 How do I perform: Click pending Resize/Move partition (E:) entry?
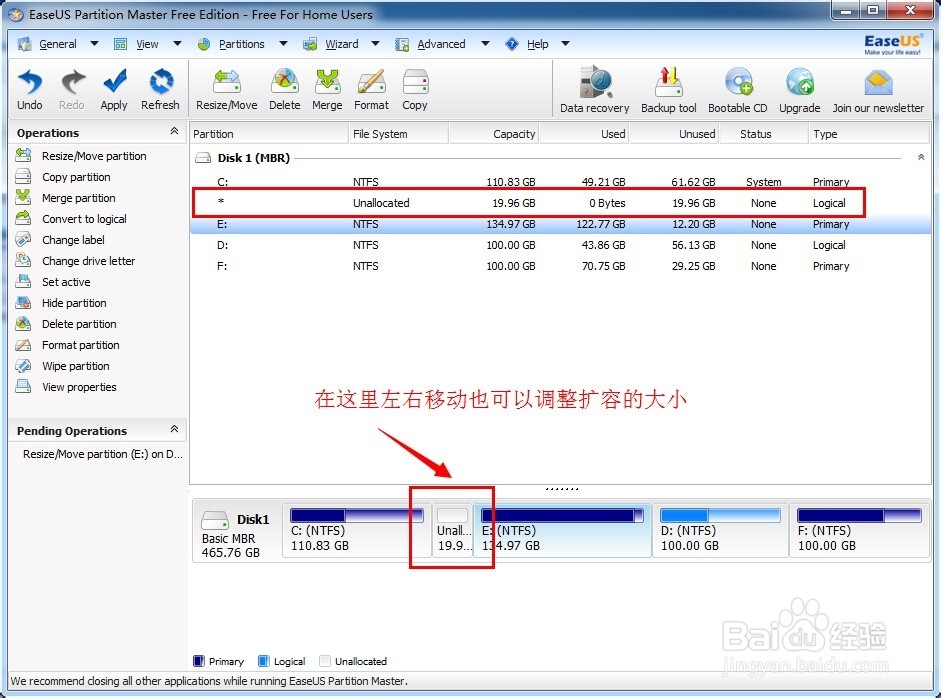coord(102,454)
